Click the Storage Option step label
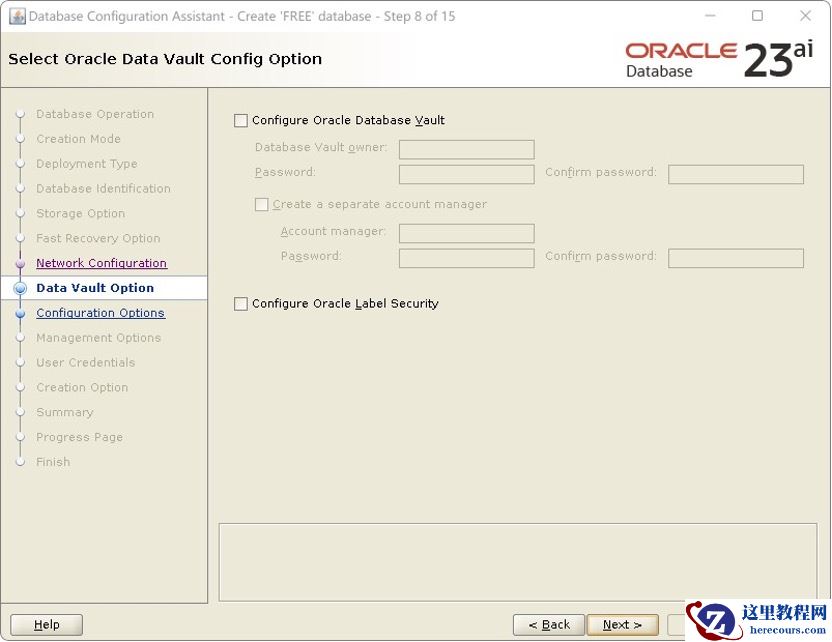This screenshot has height=642, width=832. (81, 213)
